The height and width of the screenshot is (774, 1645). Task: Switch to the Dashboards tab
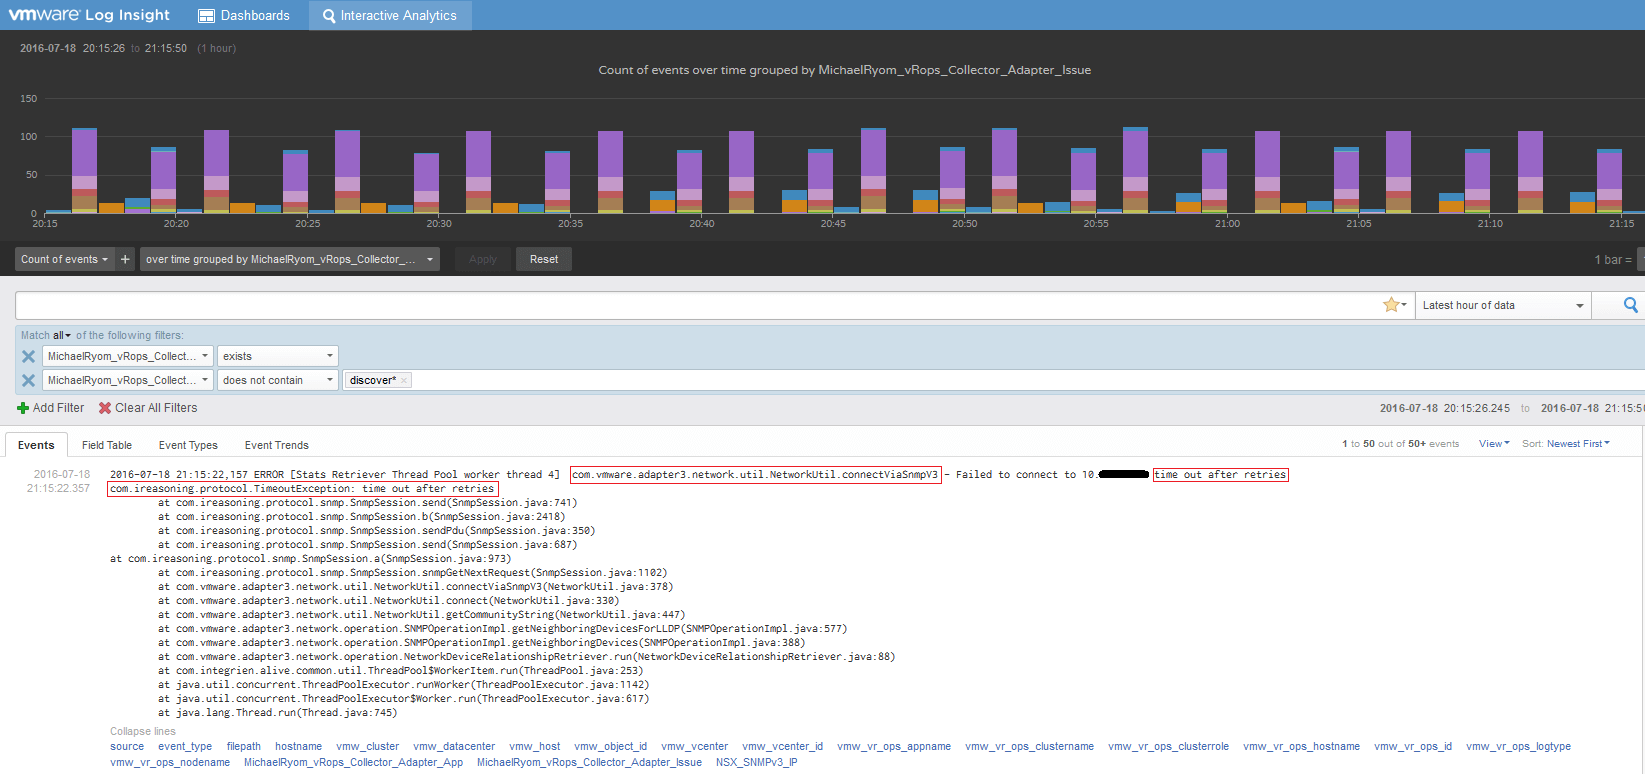point(244,15)
